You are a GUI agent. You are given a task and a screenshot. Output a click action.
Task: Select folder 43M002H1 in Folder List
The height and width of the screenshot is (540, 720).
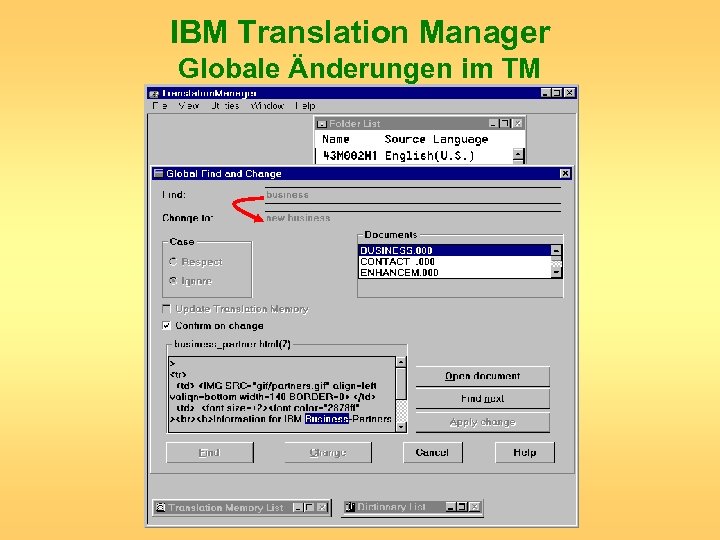350,156
